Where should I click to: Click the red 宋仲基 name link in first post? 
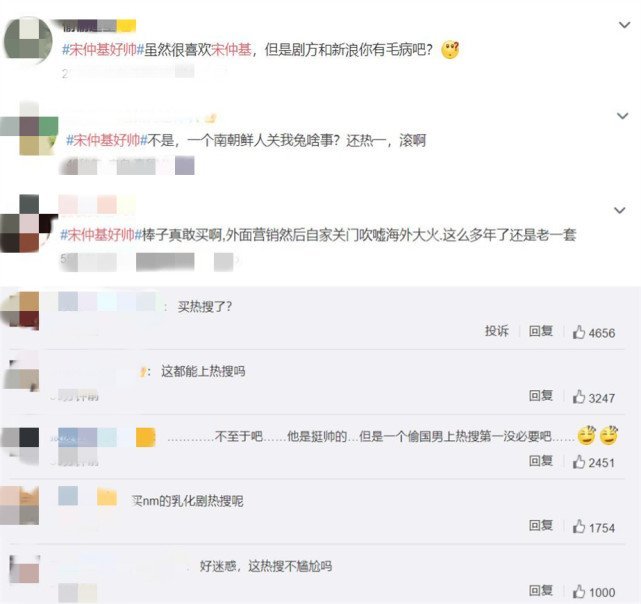pyautogui.click(x=231, y=50)
